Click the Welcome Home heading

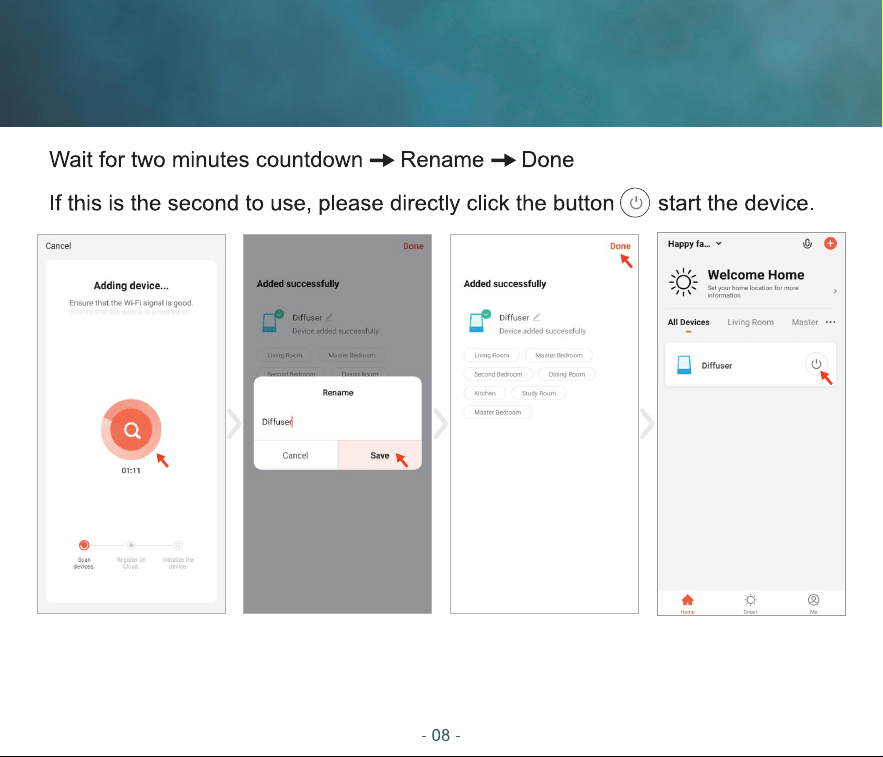pyautogui.click(x=756, y=275)
